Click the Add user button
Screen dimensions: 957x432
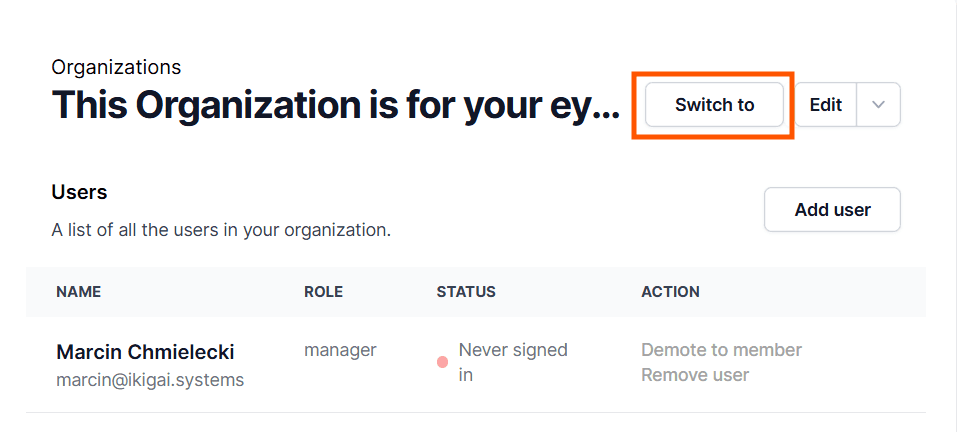(x=832, y=210)
